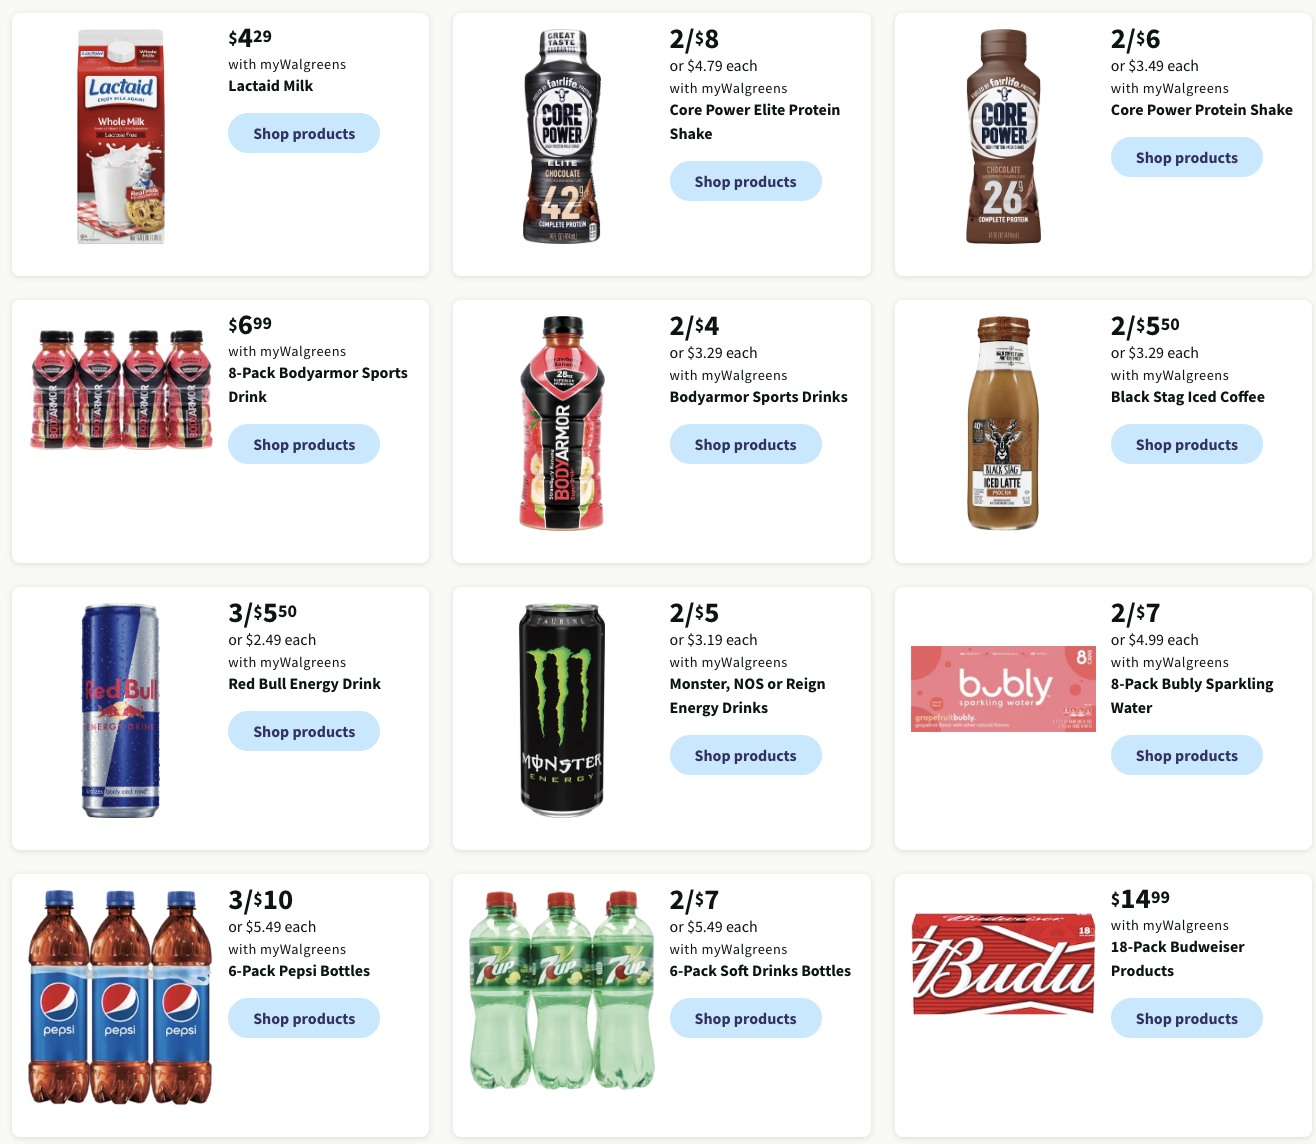Click Shop products for 18-Pack Budweiser Products
1316x1144 pixels.
(1187, 1018)
